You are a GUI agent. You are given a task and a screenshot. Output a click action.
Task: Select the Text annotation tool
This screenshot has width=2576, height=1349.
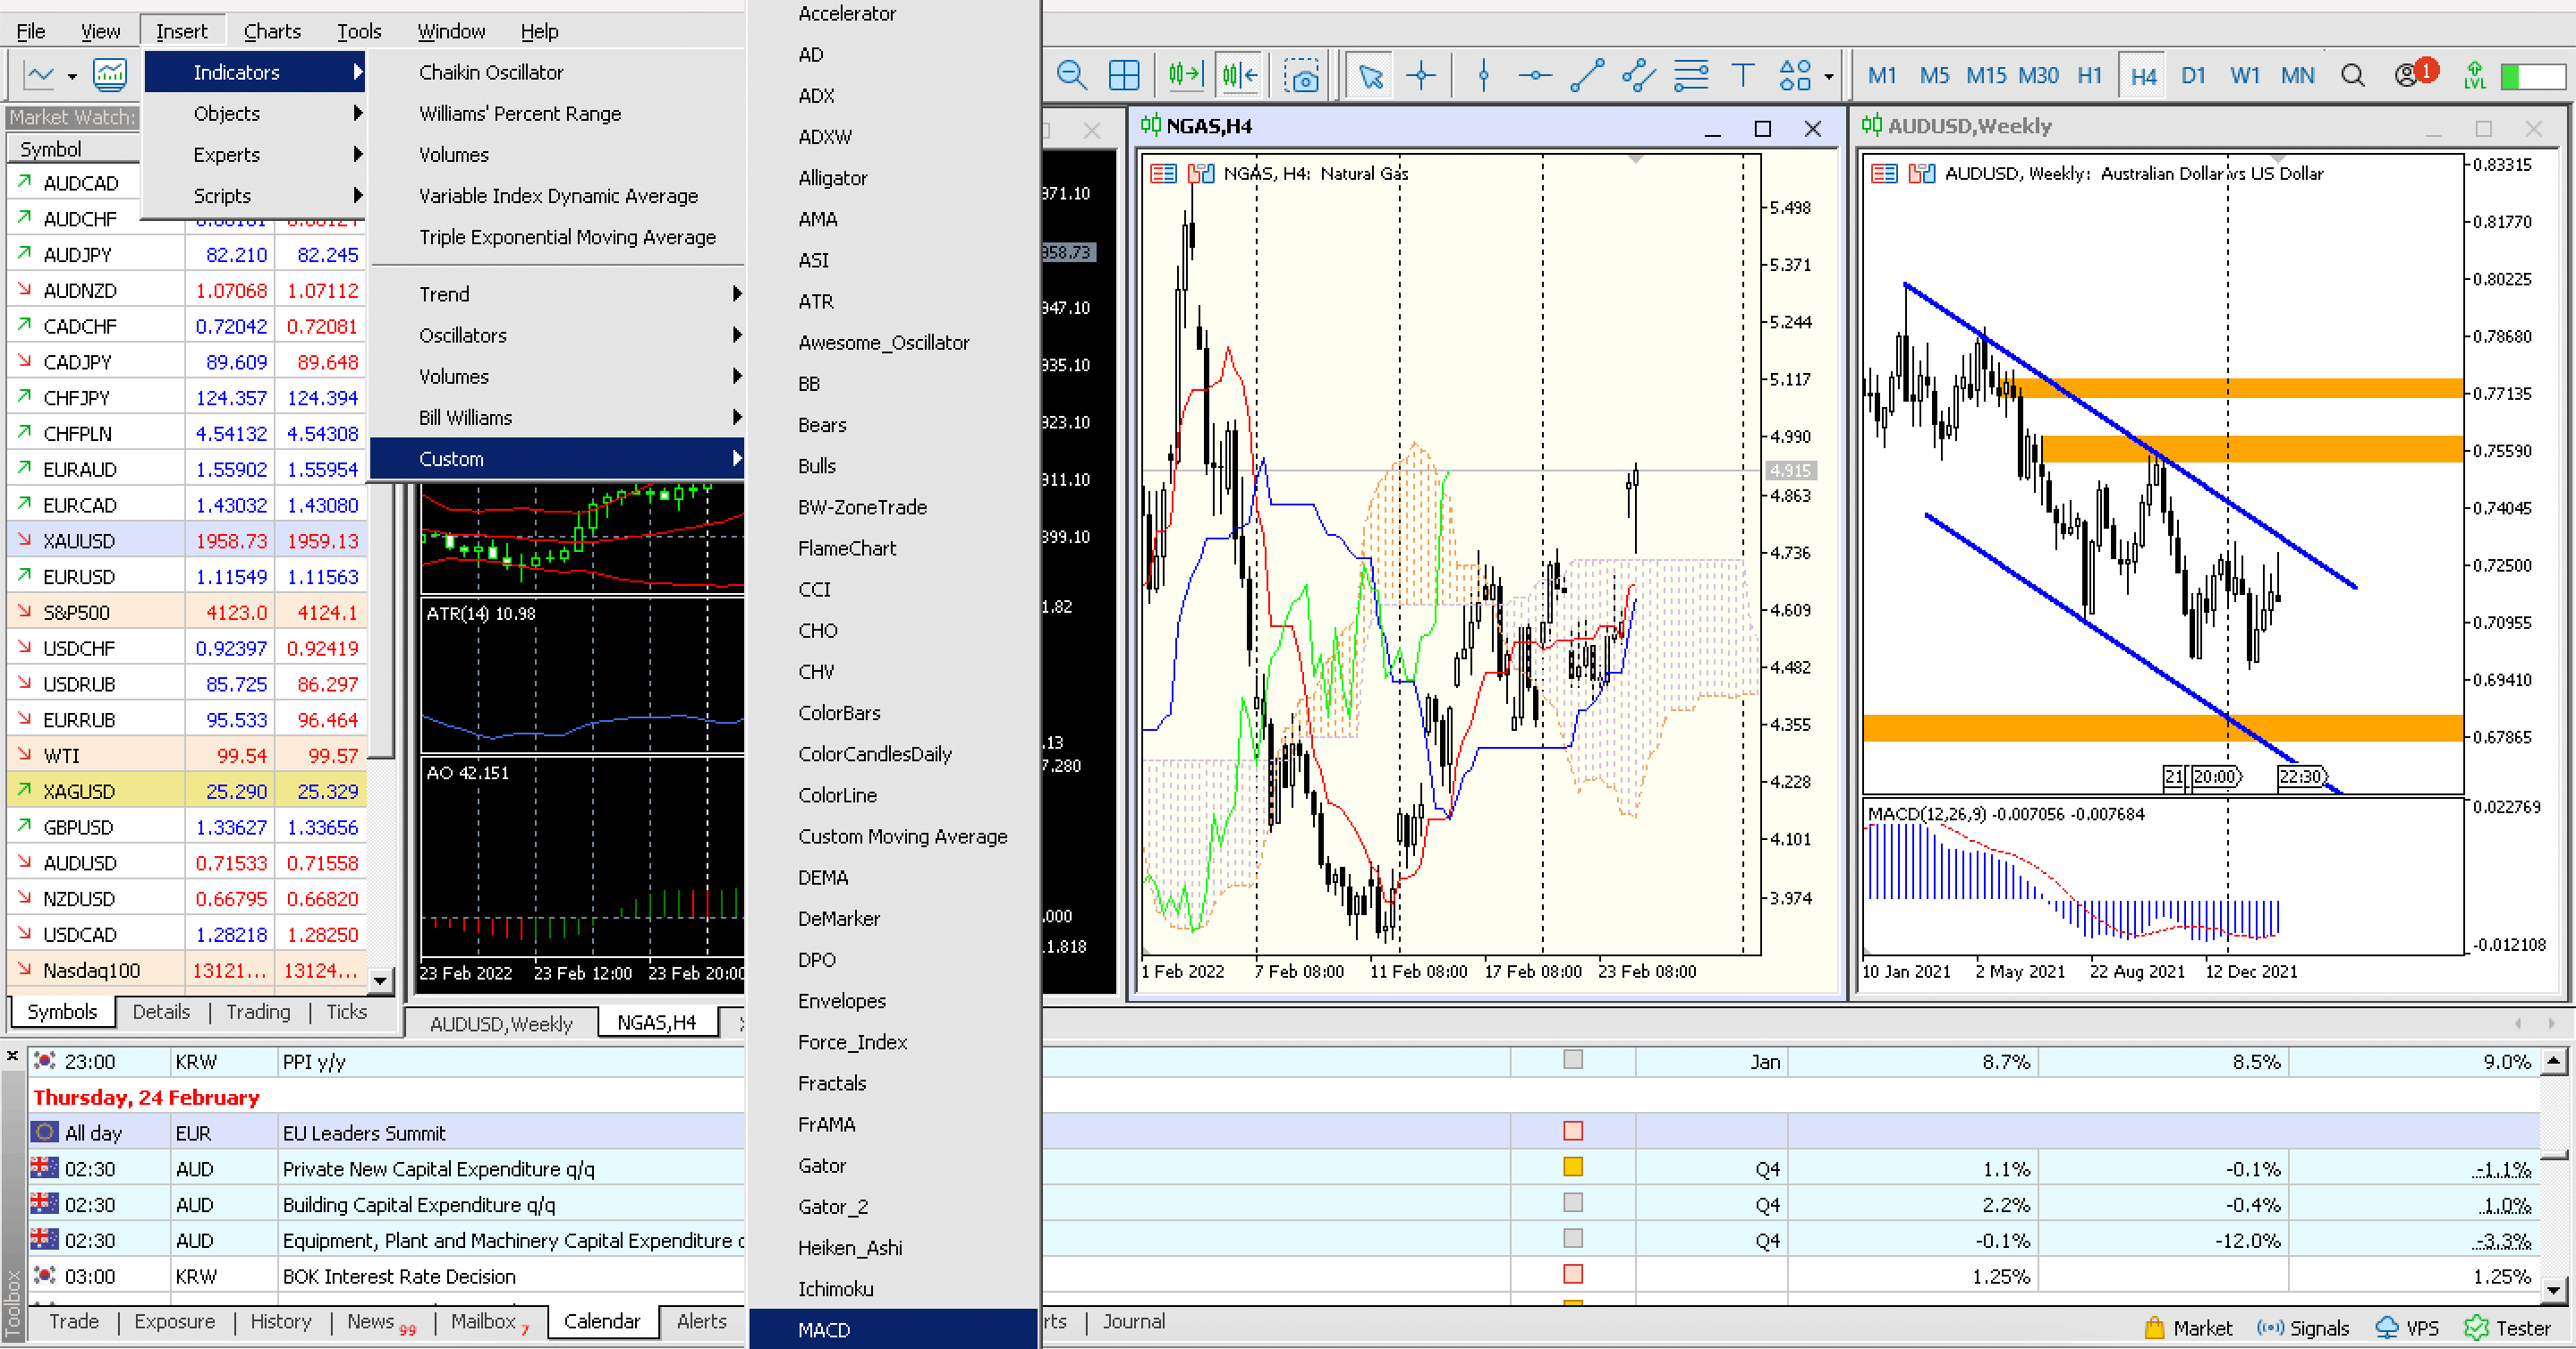(x=1742, y=75)
